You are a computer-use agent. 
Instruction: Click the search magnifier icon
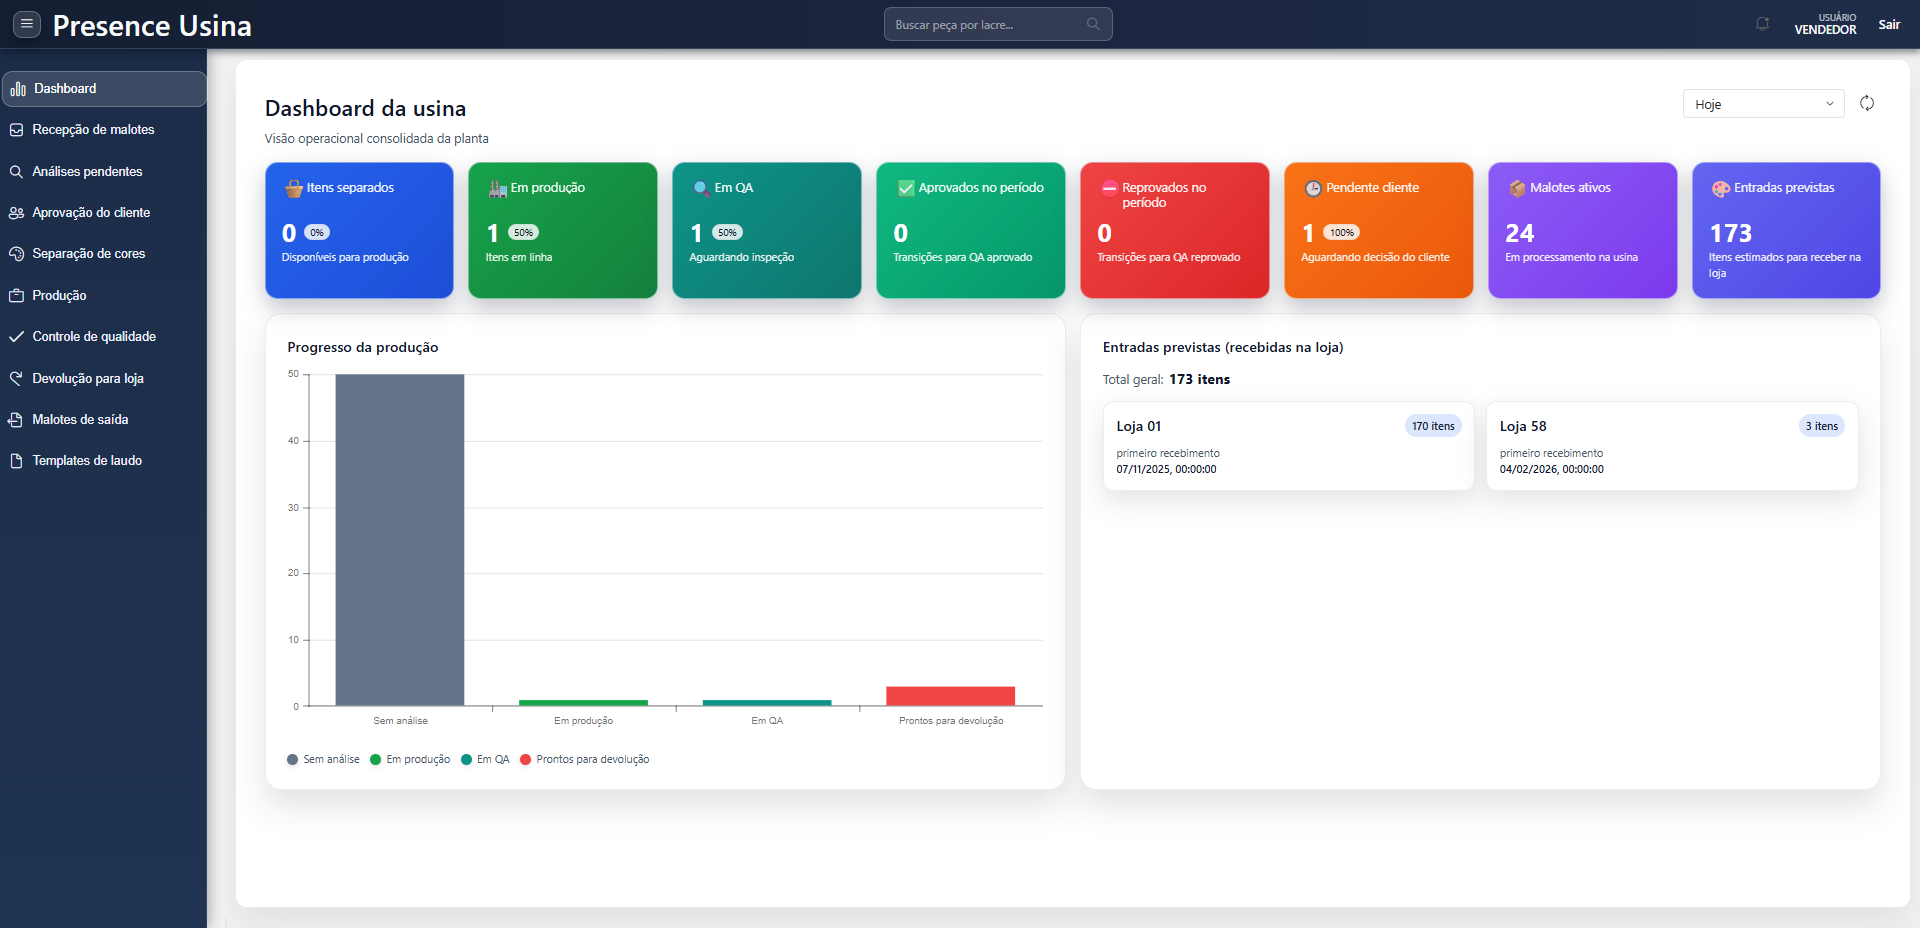(1093, 24)
